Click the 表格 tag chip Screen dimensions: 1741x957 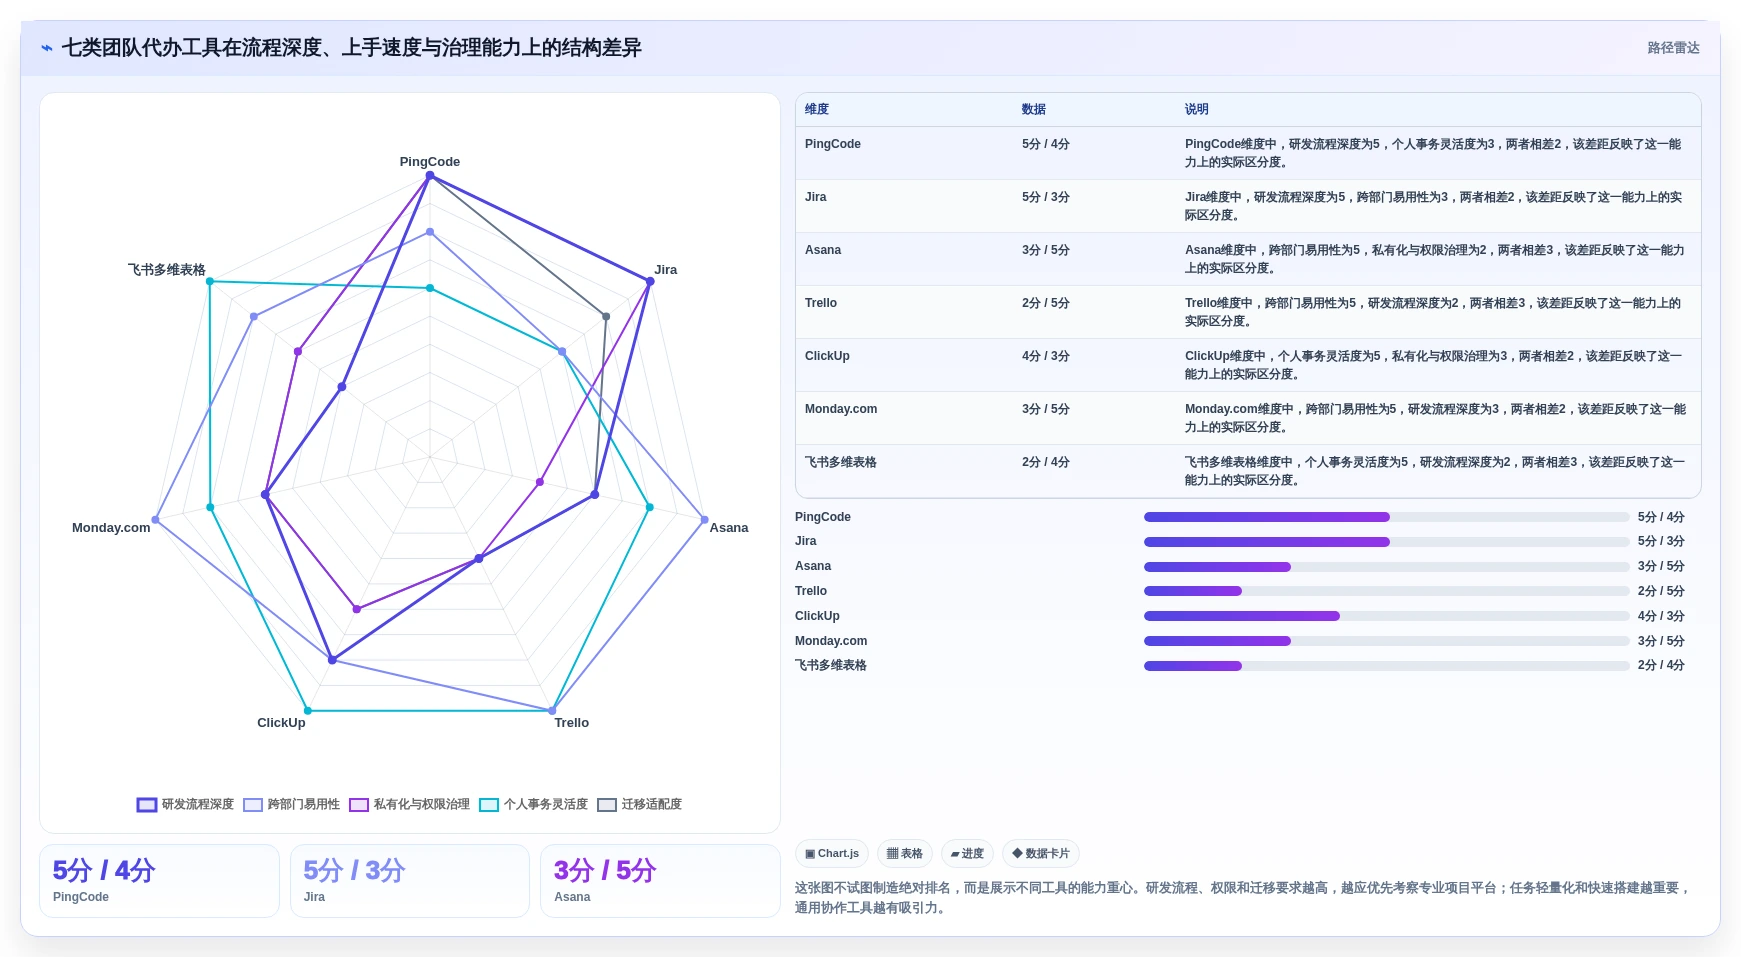click(905, 853)
